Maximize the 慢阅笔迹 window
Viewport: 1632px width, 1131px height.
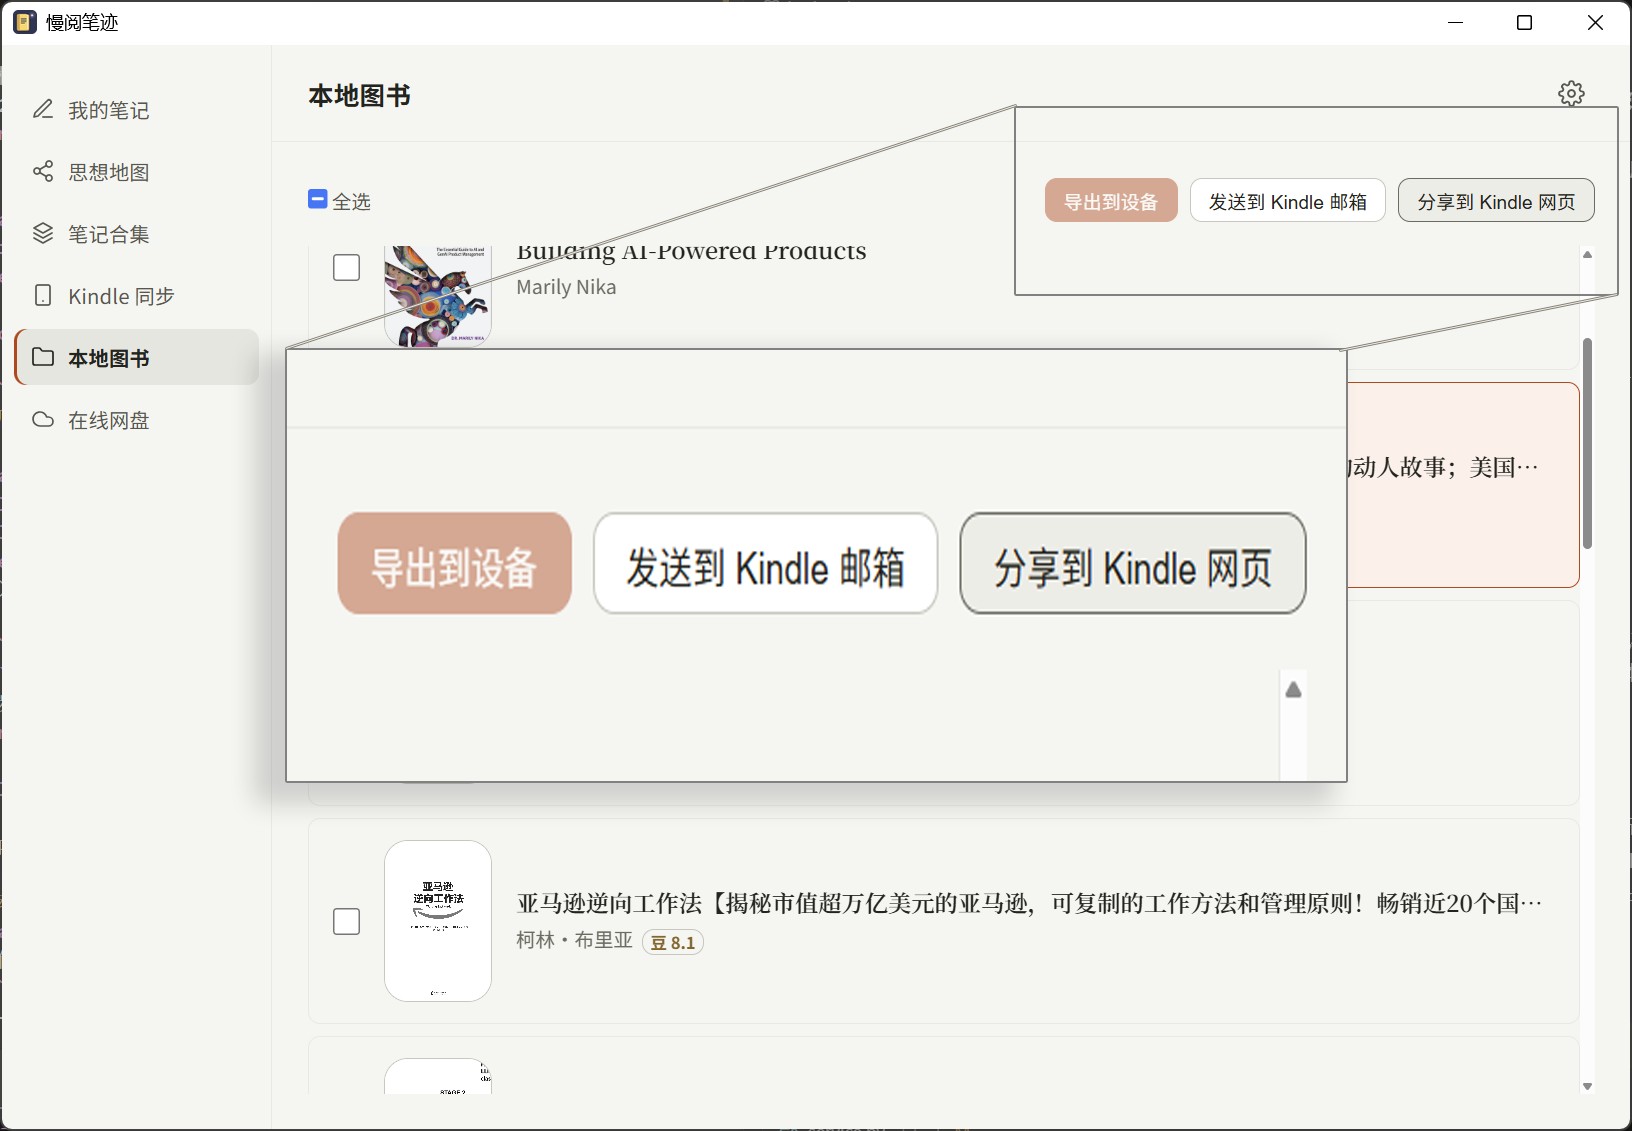pos(1525,22)
